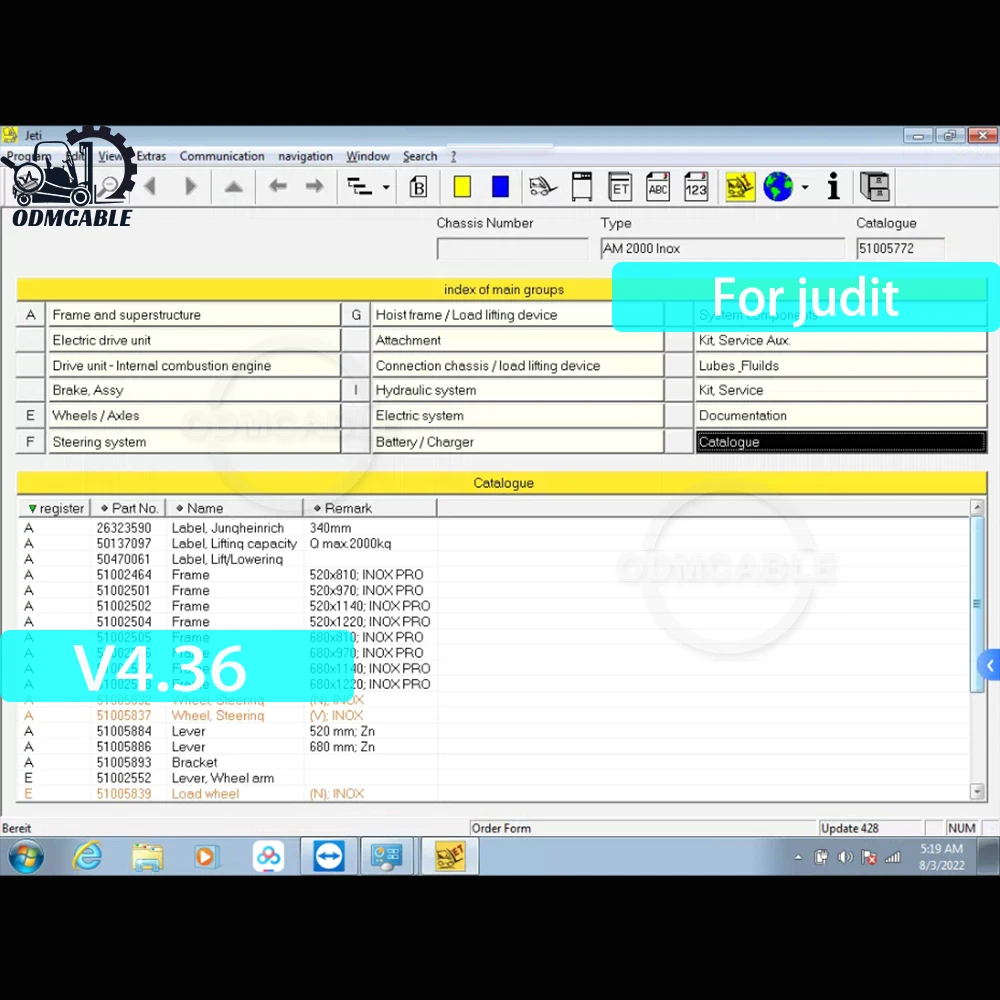Click the left arrow navigation icon
Screen dimensions: 1000x1000
277,186
